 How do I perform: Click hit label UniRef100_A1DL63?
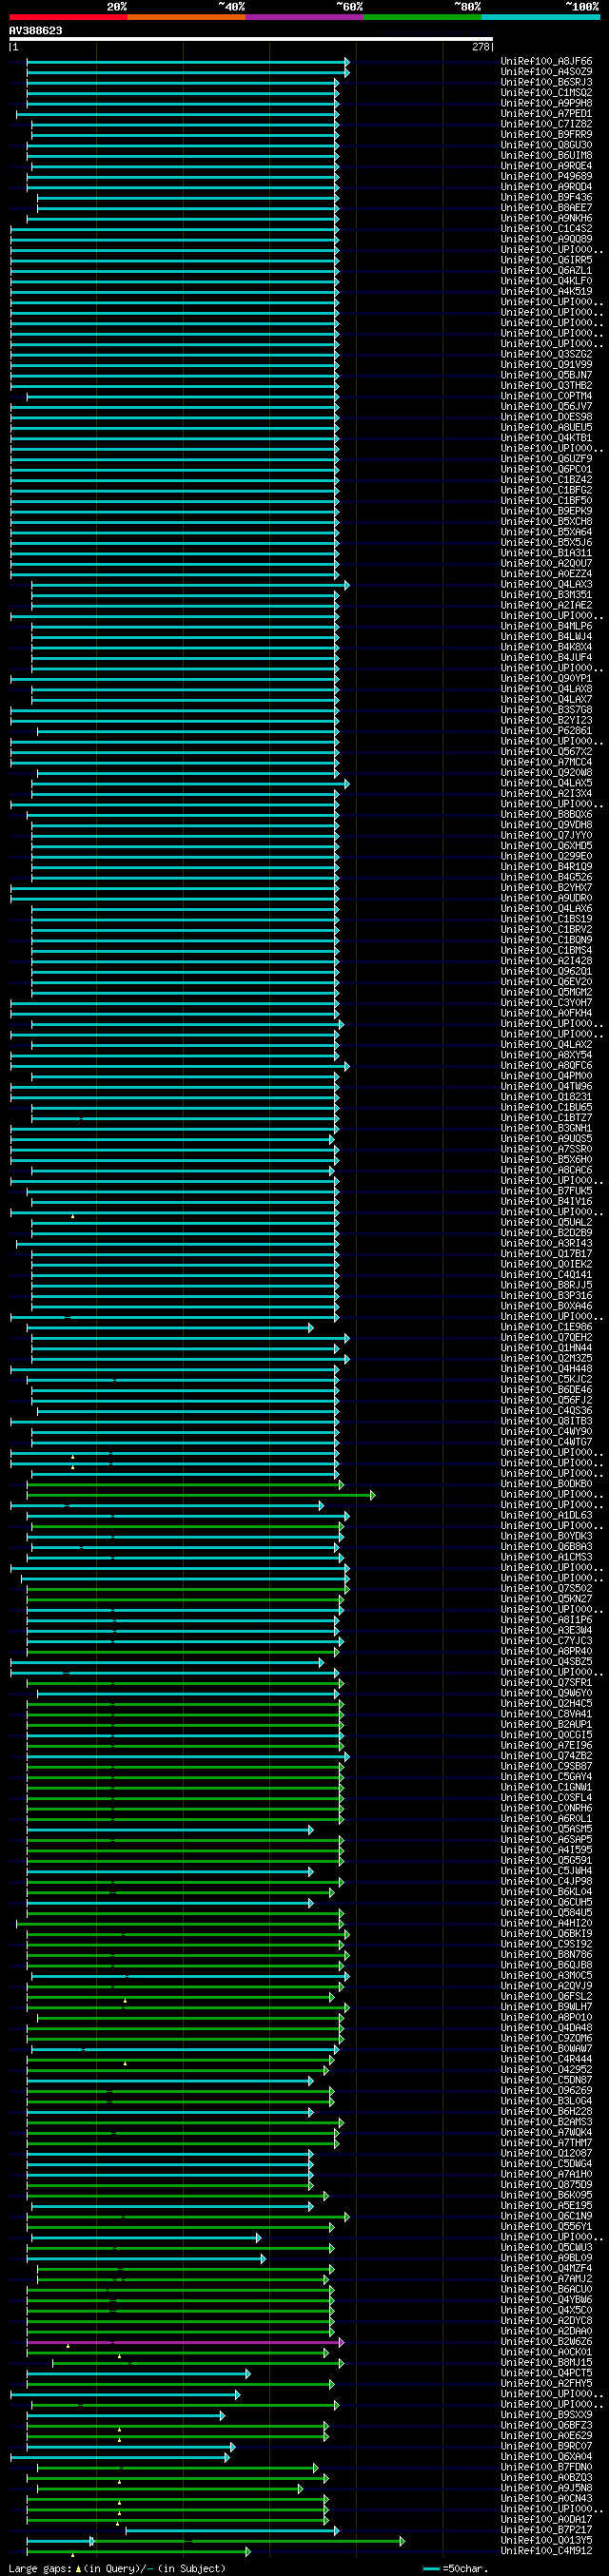point(546,1515)
